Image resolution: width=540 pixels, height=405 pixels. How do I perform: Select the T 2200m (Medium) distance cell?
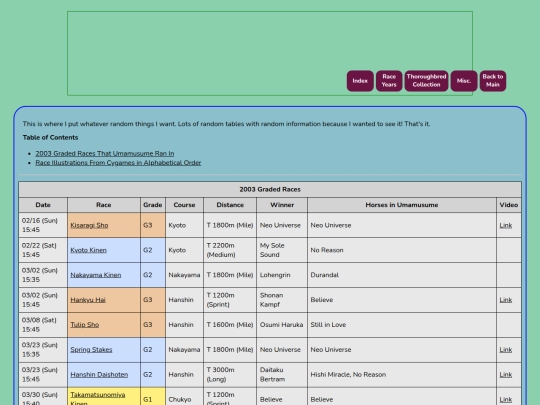tap(230, 250)
